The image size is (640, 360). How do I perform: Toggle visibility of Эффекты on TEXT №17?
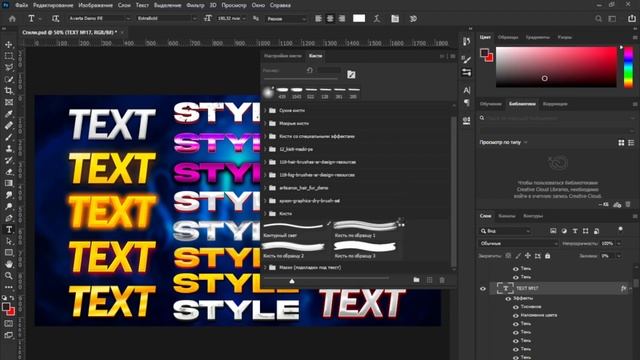(x=508, y=298)
